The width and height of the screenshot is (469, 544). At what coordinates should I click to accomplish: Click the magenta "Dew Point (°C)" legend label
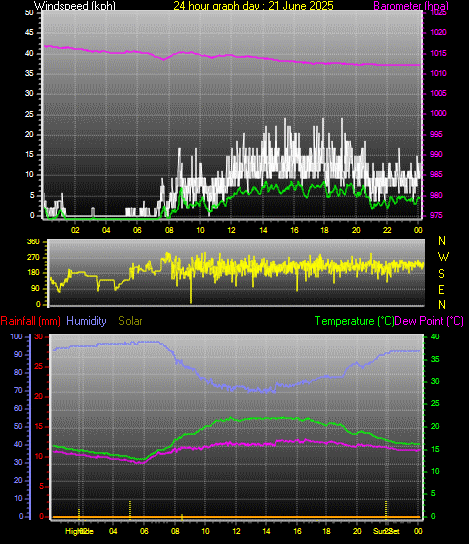pyautogui.click(x=429, y=321)
